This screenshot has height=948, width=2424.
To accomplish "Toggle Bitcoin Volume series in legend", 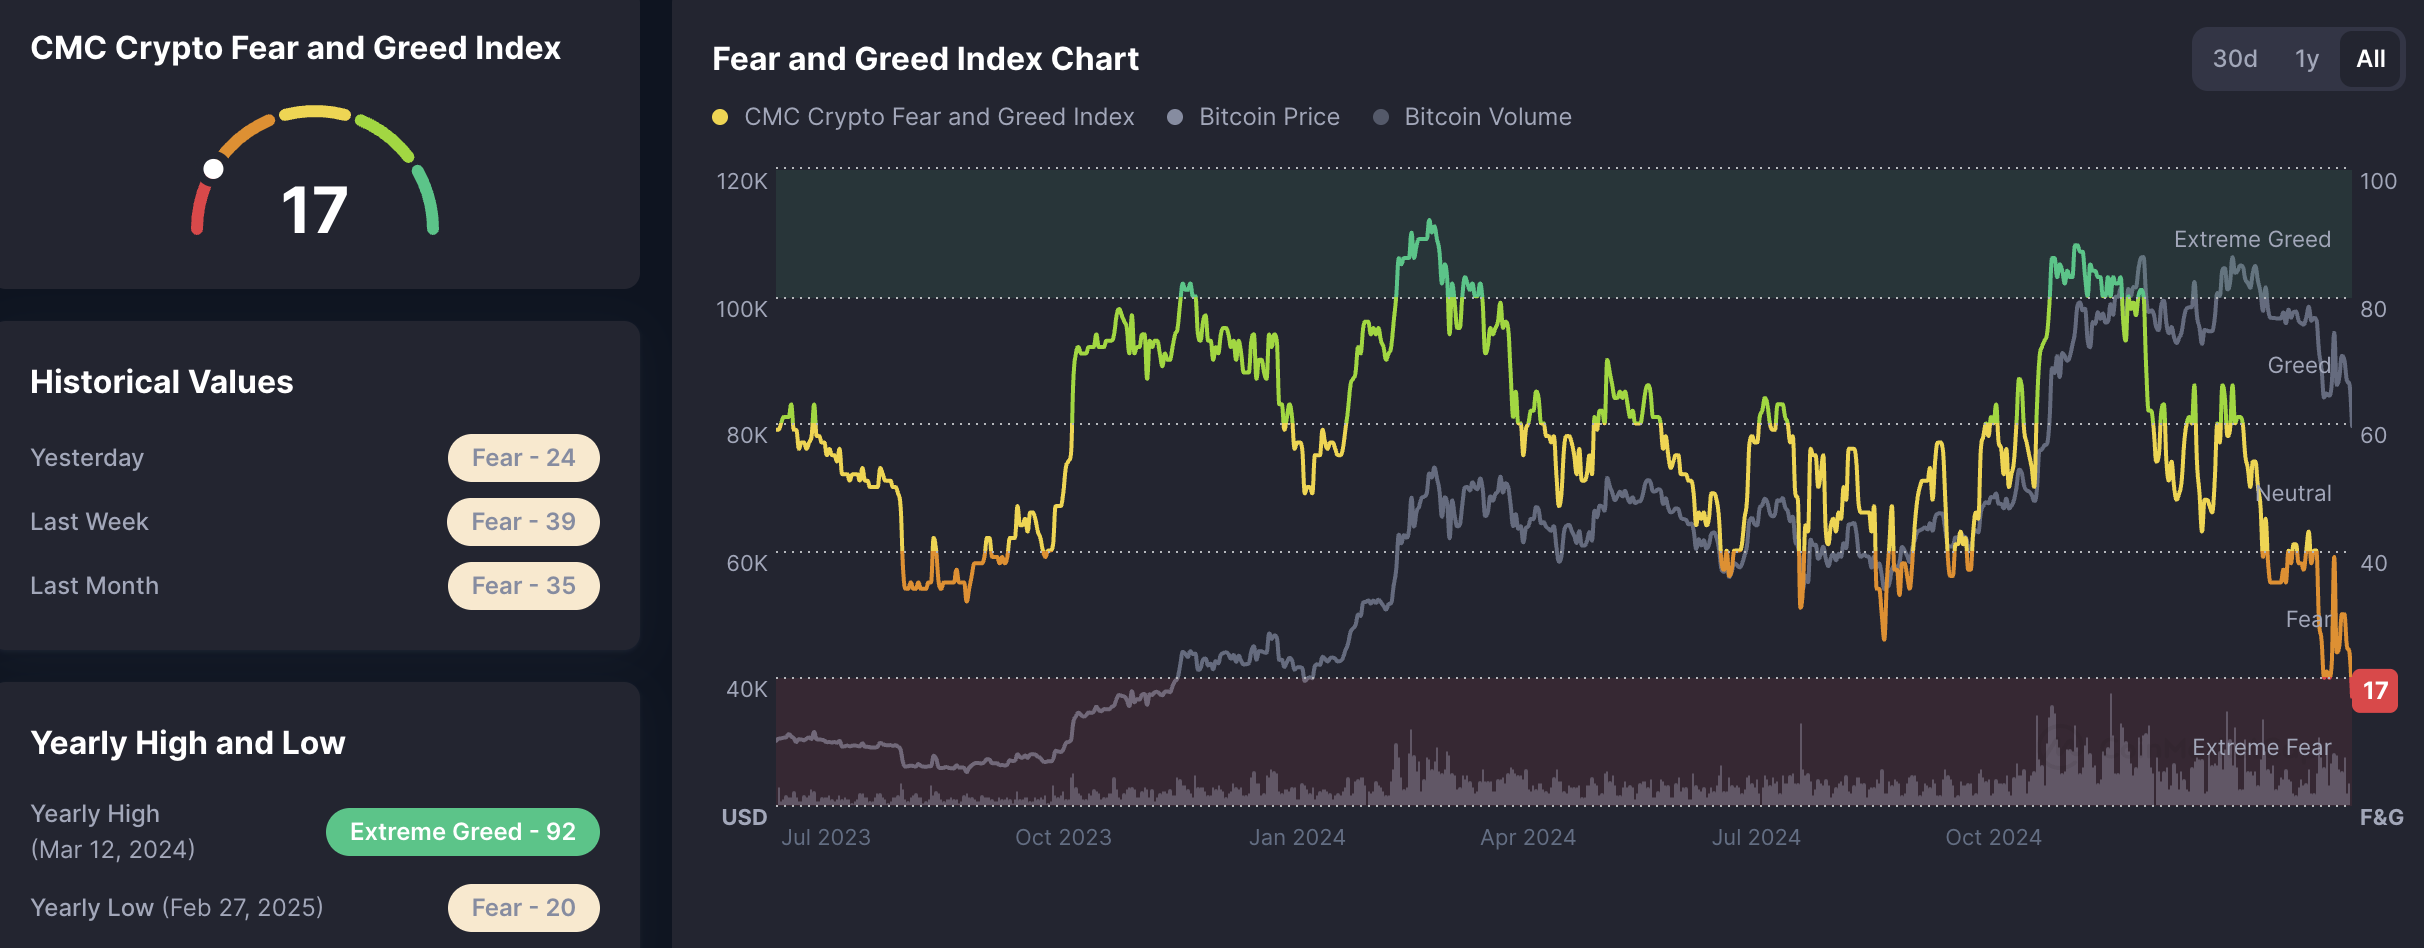I will [x=1487, y=117].
